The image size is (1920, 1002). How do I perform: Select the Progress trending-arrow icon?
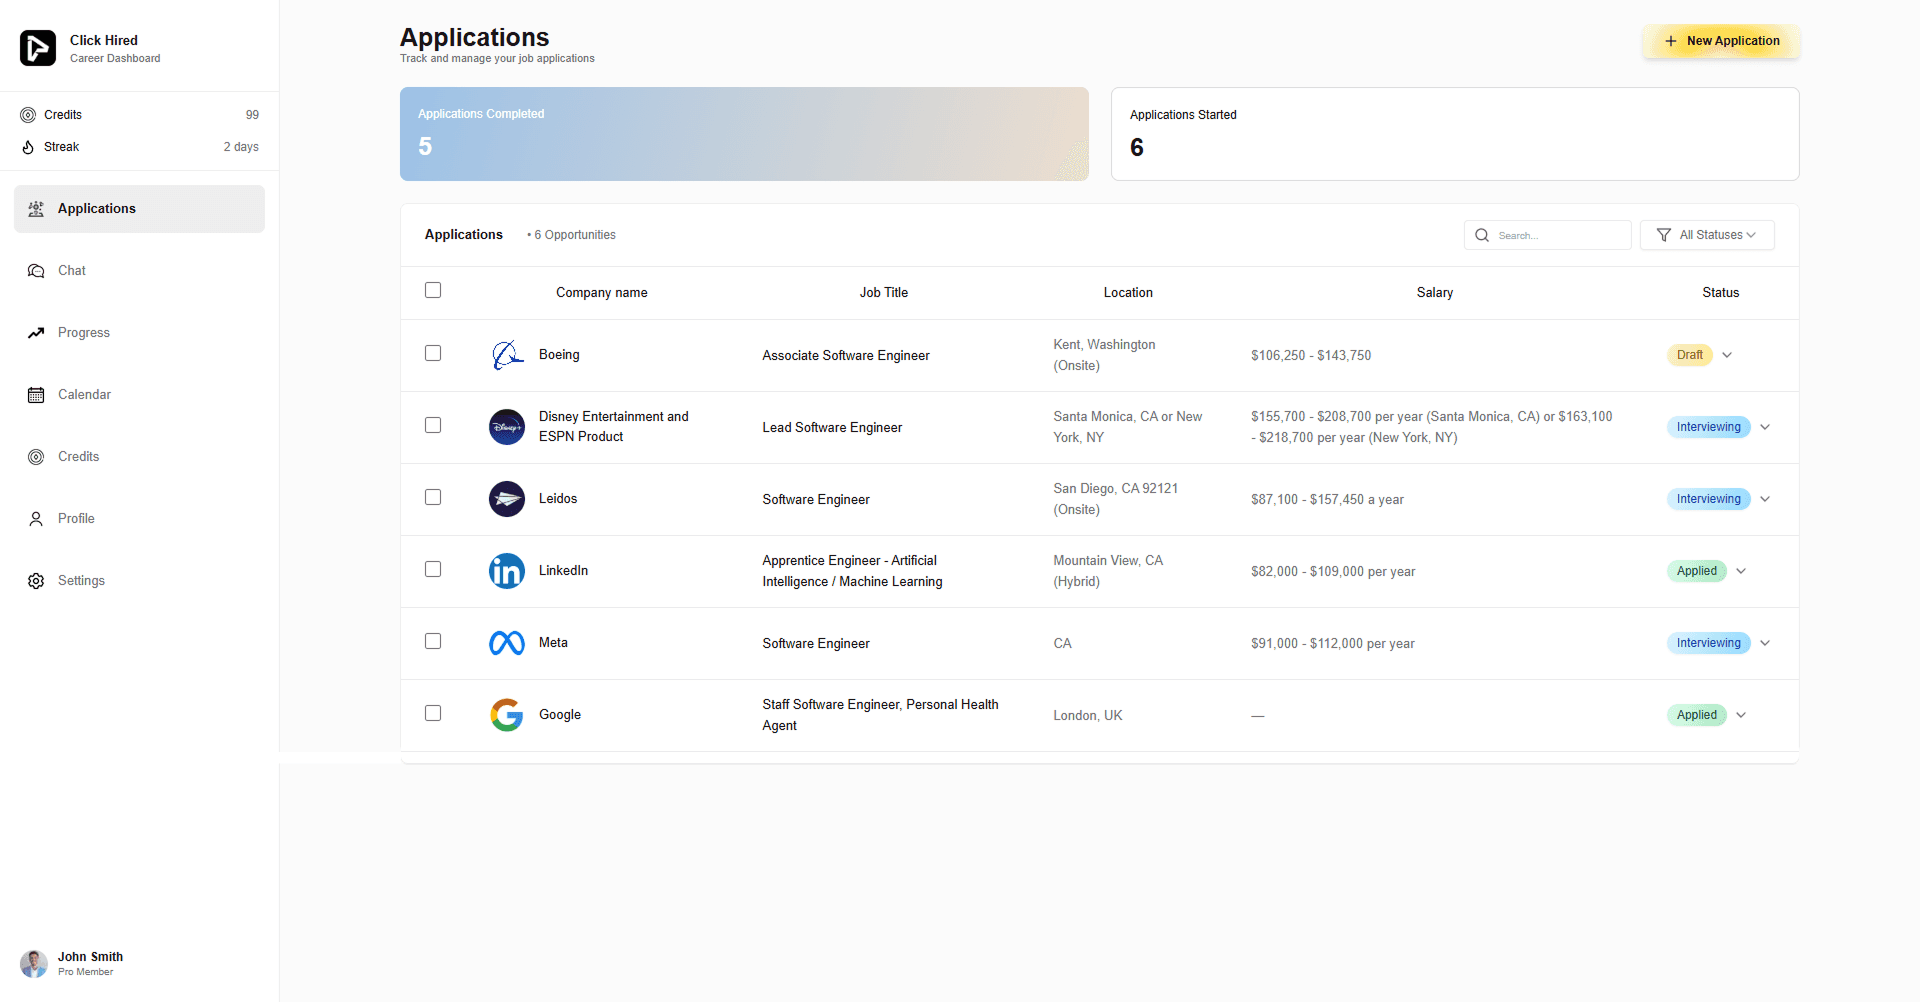coord(36,332)
